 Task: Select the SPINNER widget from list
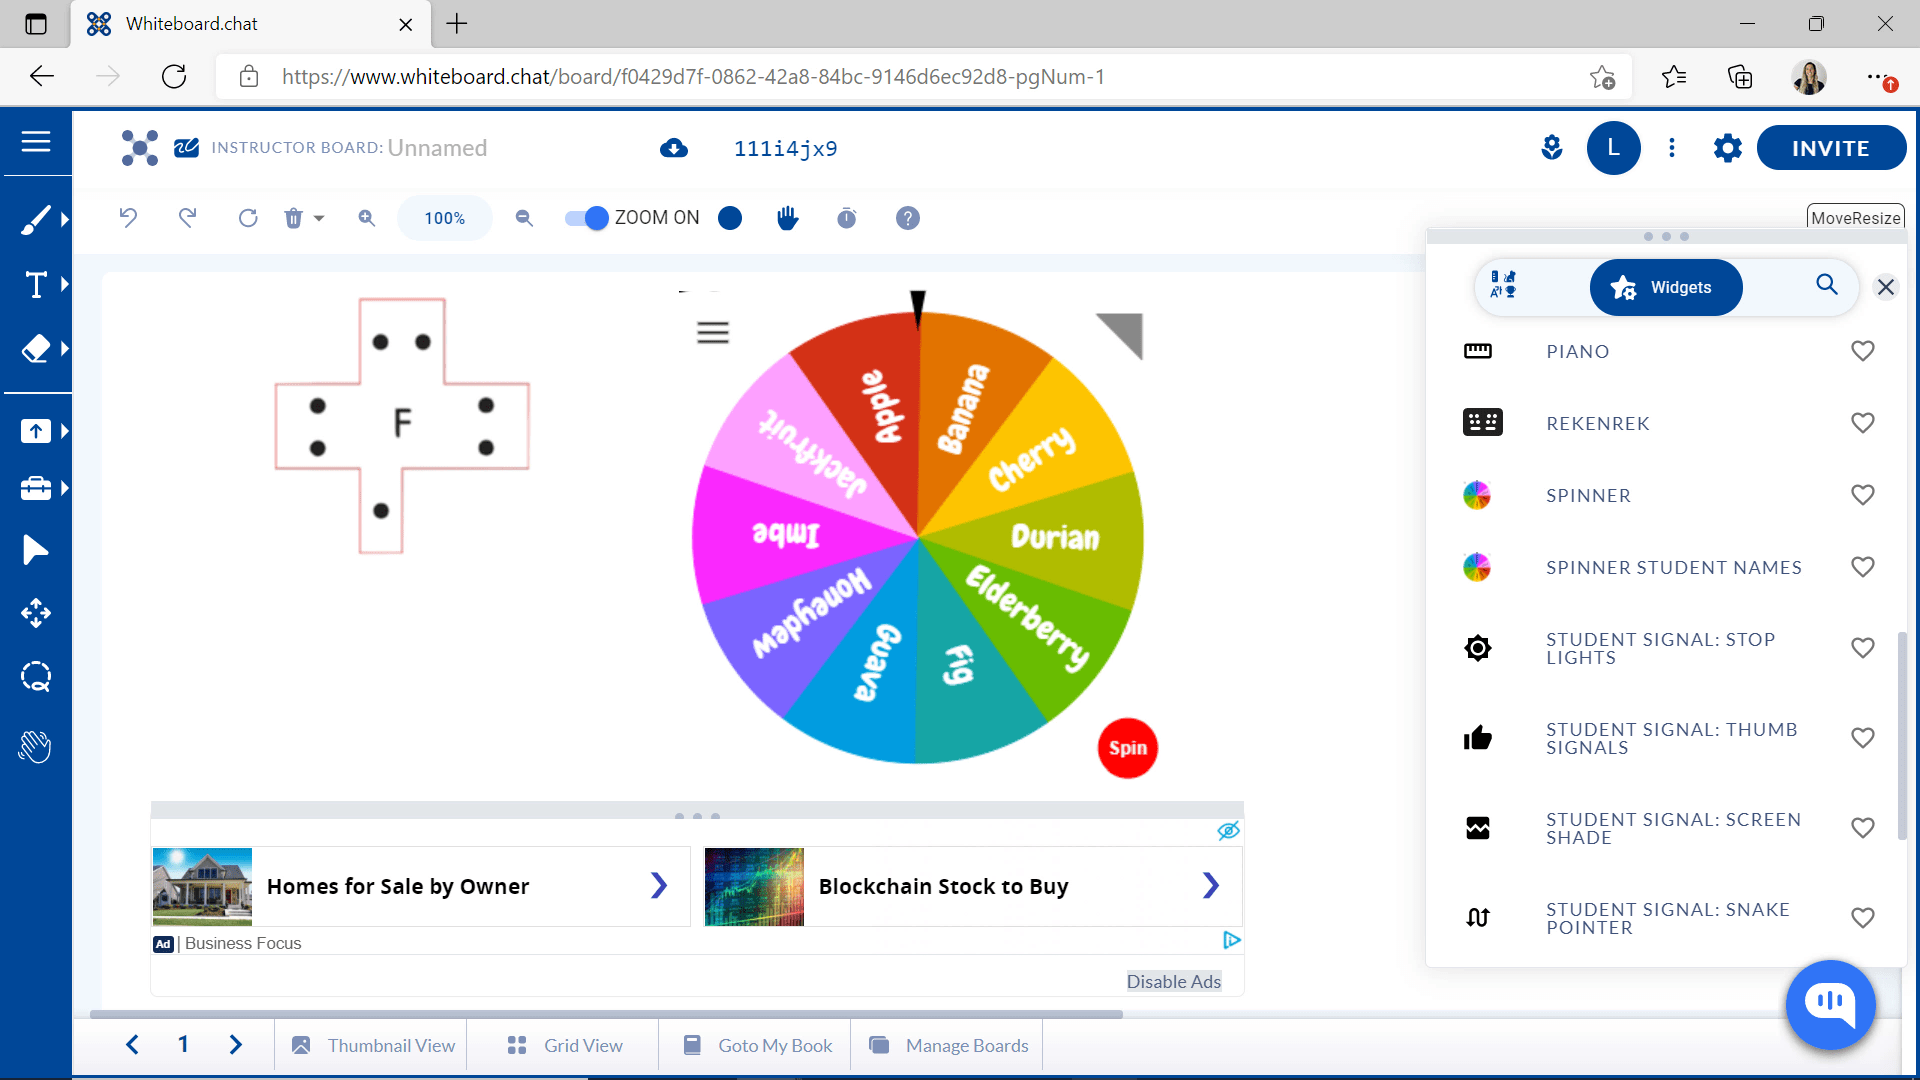1589,495
